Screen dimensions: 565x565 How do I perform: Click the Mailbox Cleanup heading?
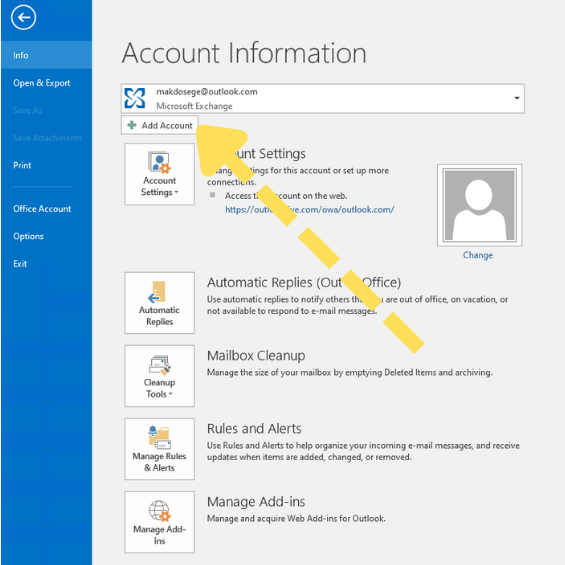[256, 356]
